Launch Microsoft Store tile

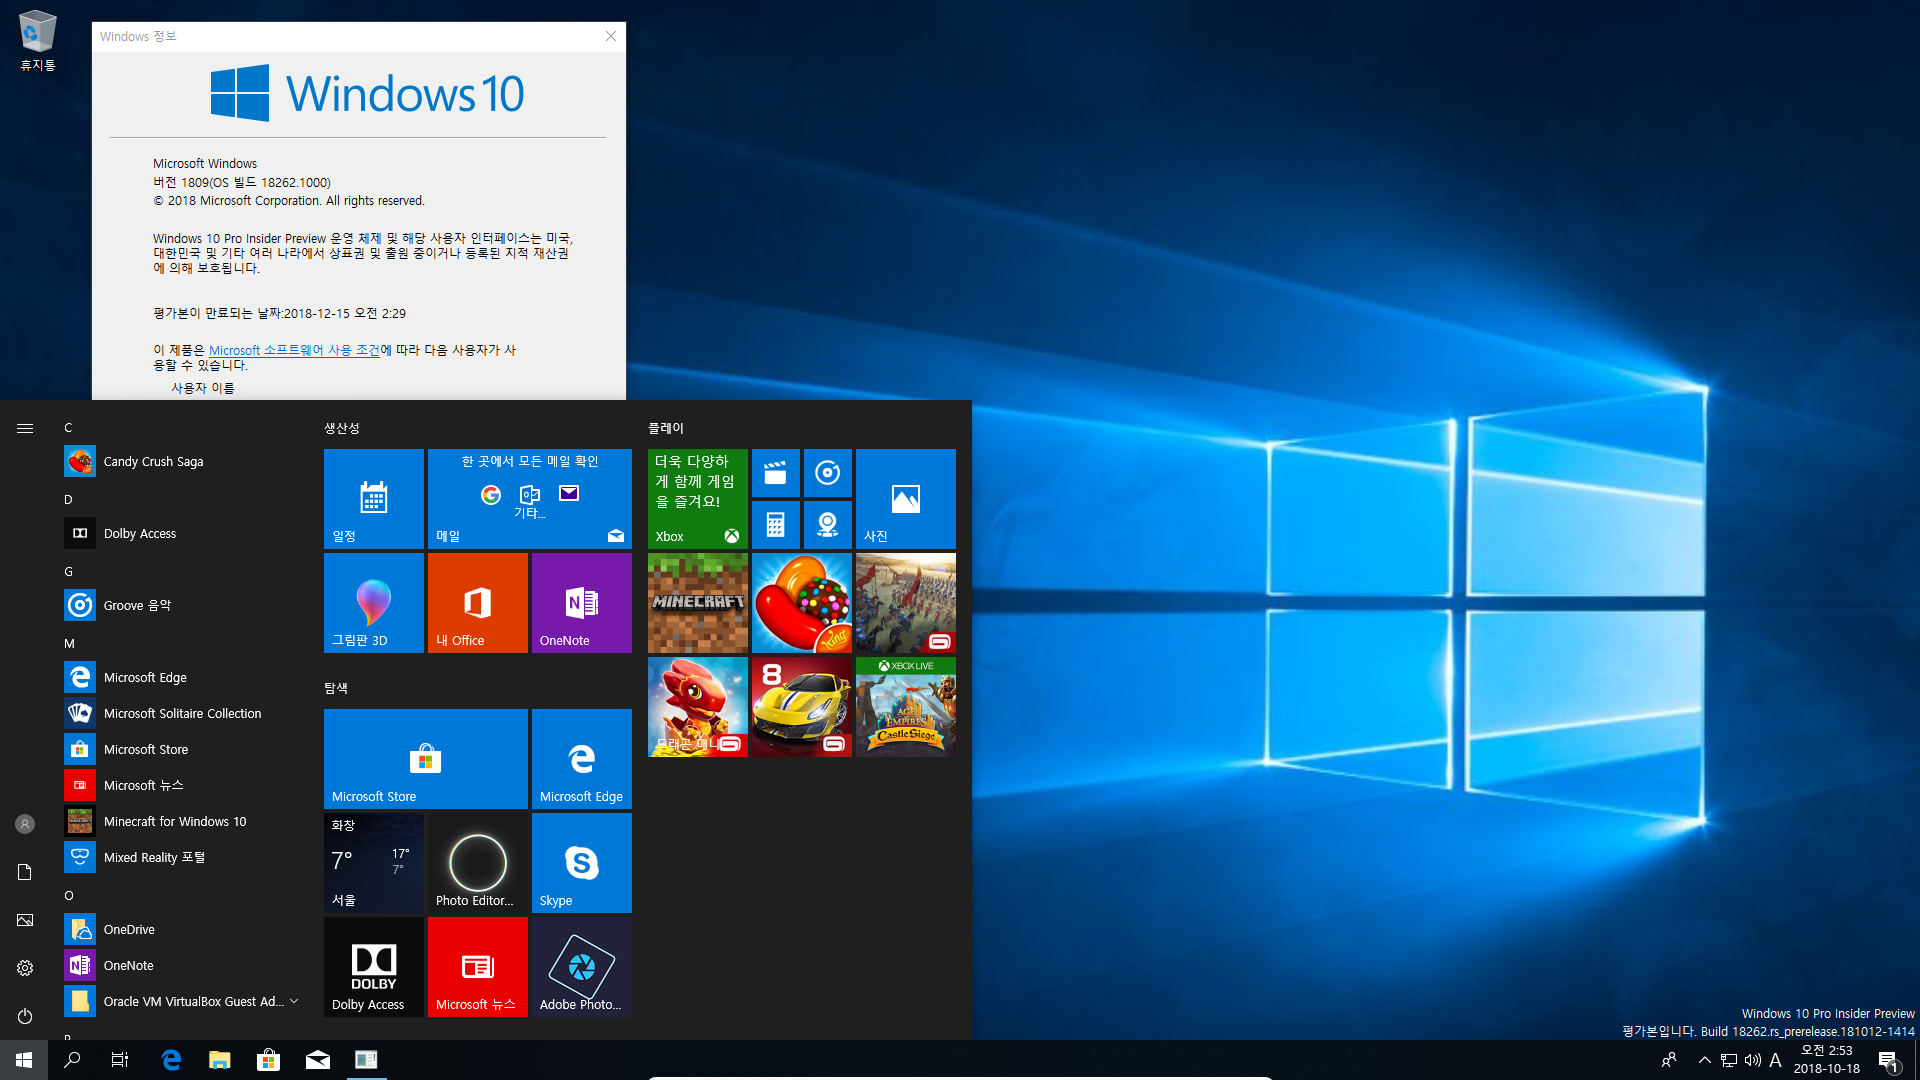(426, 758)
